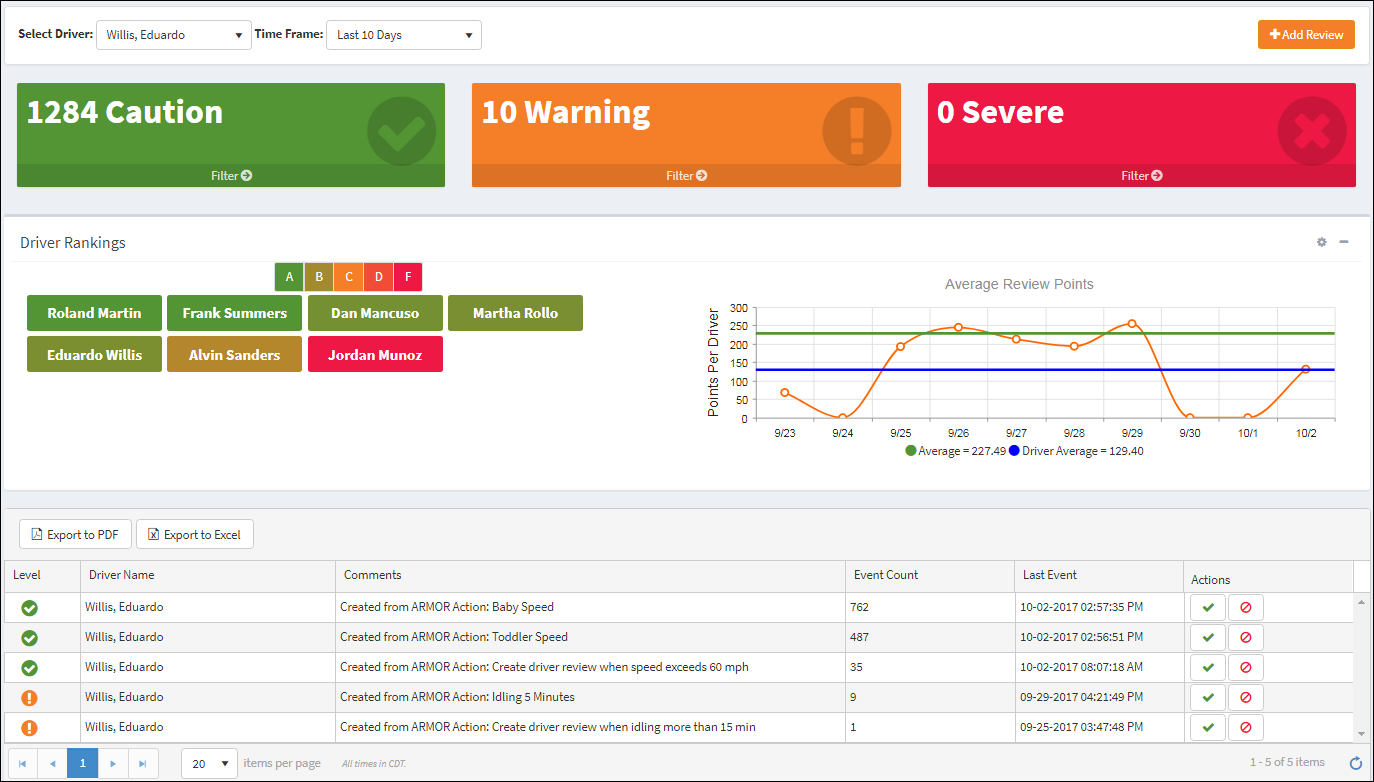Toggle the Driver Average legend entry
This screenshot has width=1374, height=782.
(x=1076, y=451)
